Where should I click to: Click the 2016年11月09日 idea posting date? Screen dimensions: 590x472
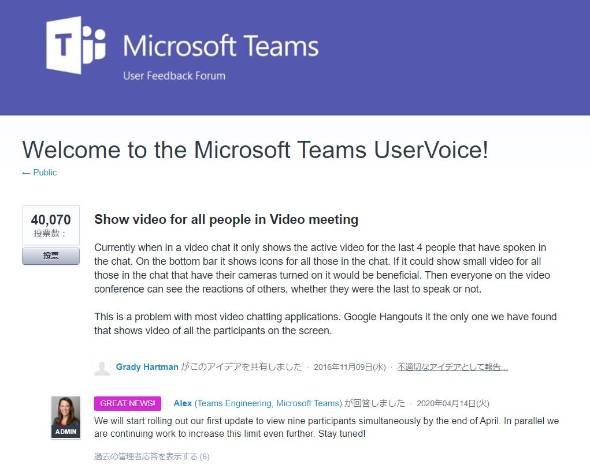(x=350, y=367)
